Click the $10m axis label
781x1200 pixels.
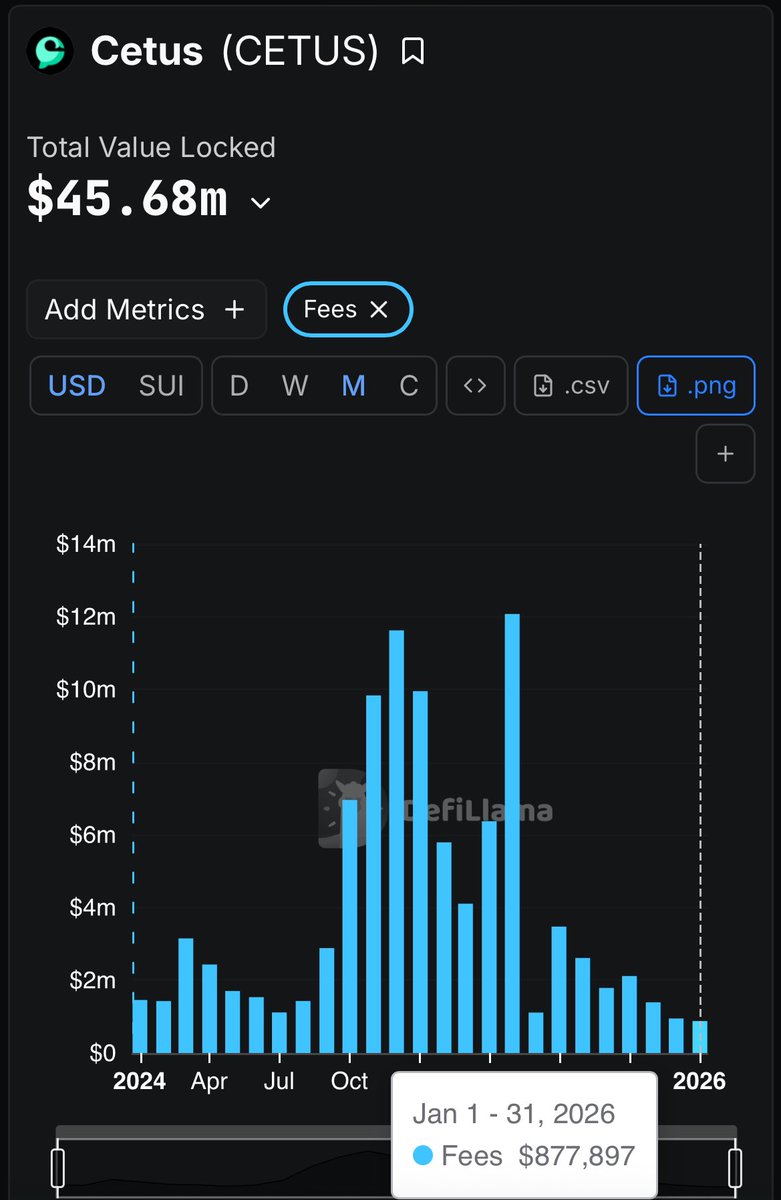[86, 690]
